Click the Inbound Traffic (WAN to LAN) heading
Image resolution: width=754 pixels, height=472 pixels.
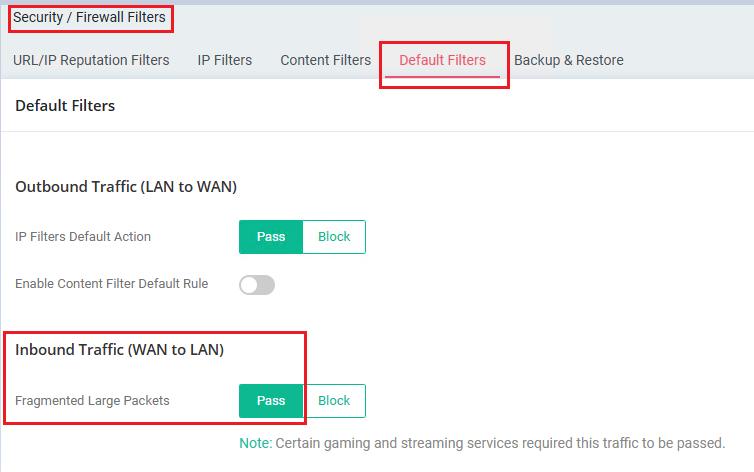coord(119,350)
